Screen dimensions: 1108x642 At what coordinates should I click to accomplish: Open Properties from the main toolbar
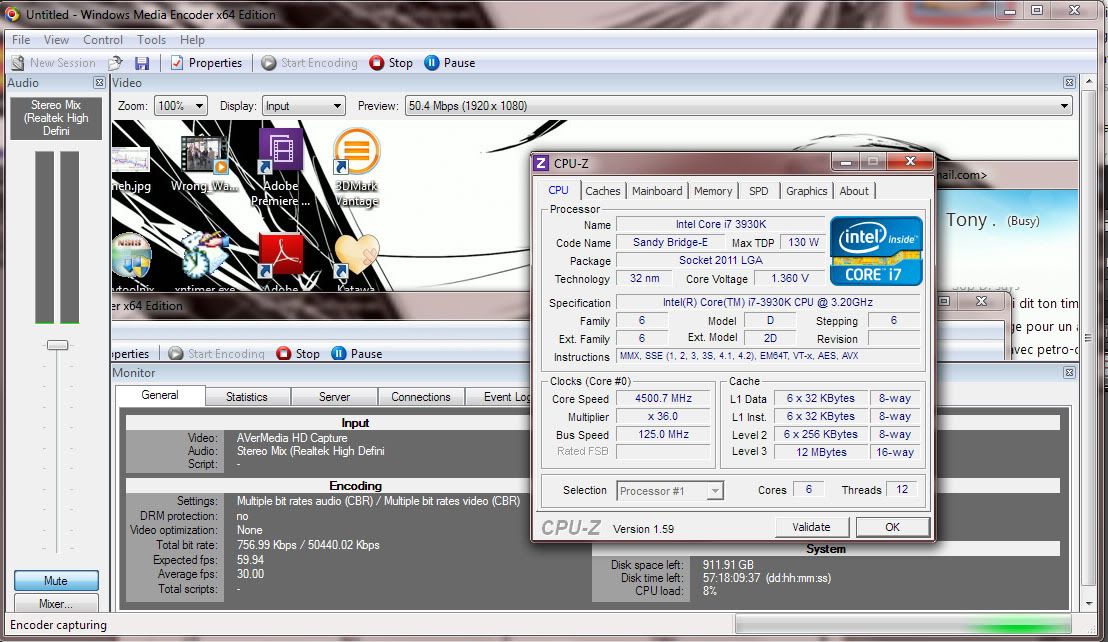point(206,63)
